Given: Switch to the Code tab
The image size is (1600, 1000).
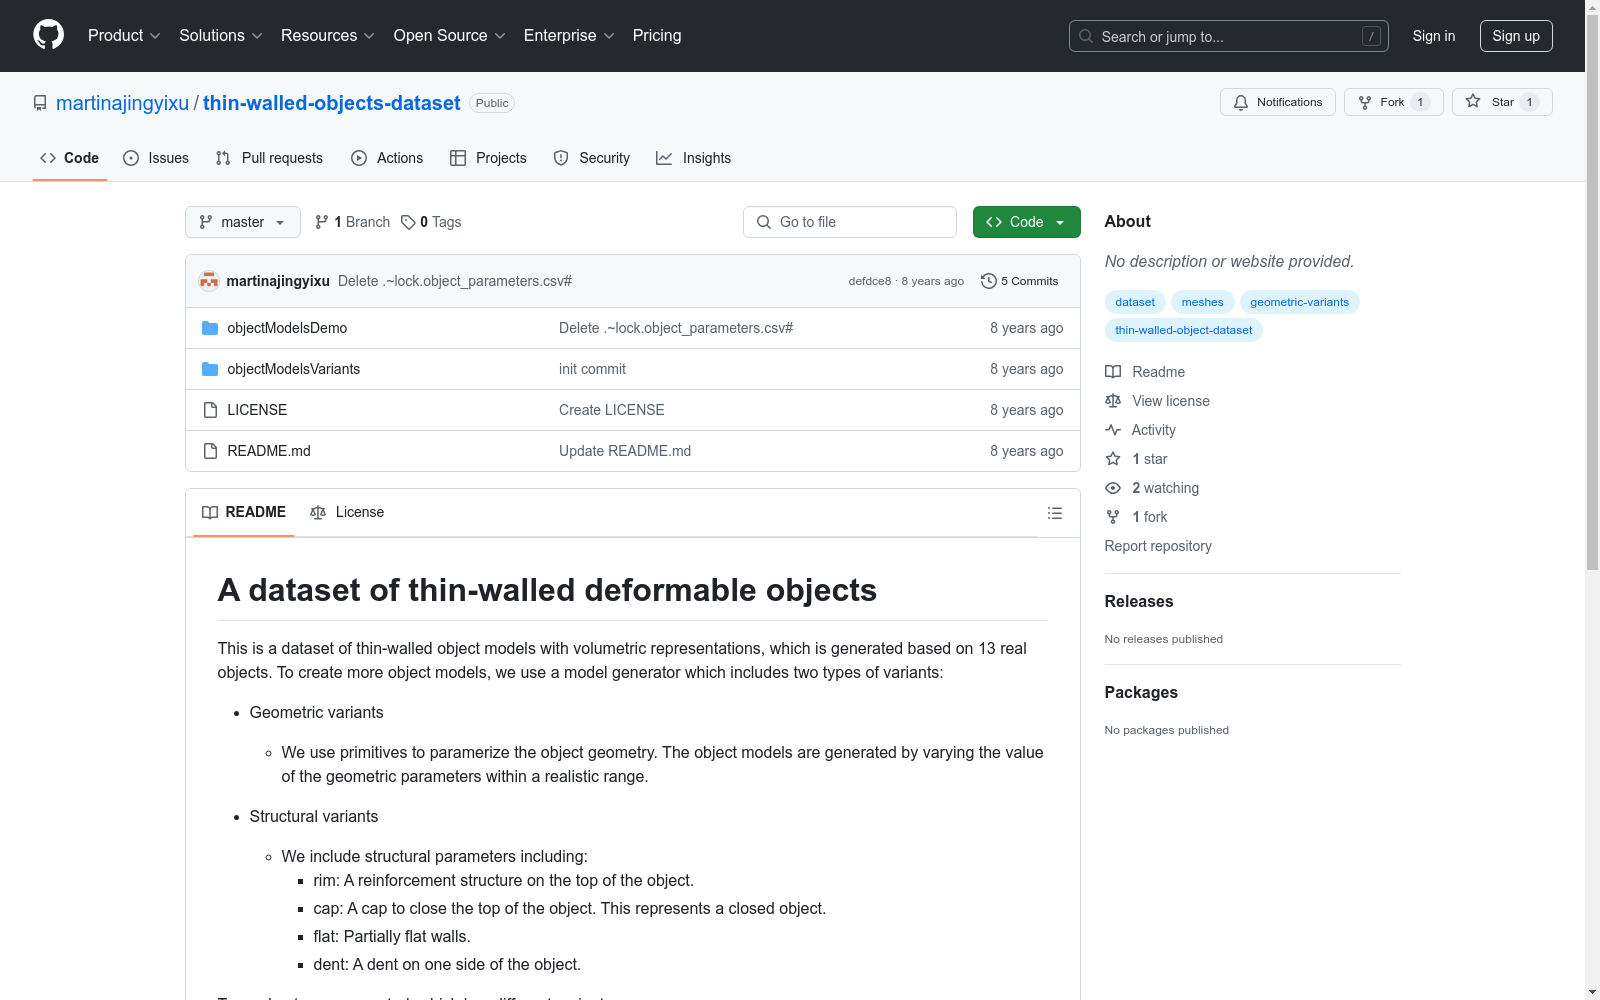Looking at the screenshot, I should pos(70,158).
